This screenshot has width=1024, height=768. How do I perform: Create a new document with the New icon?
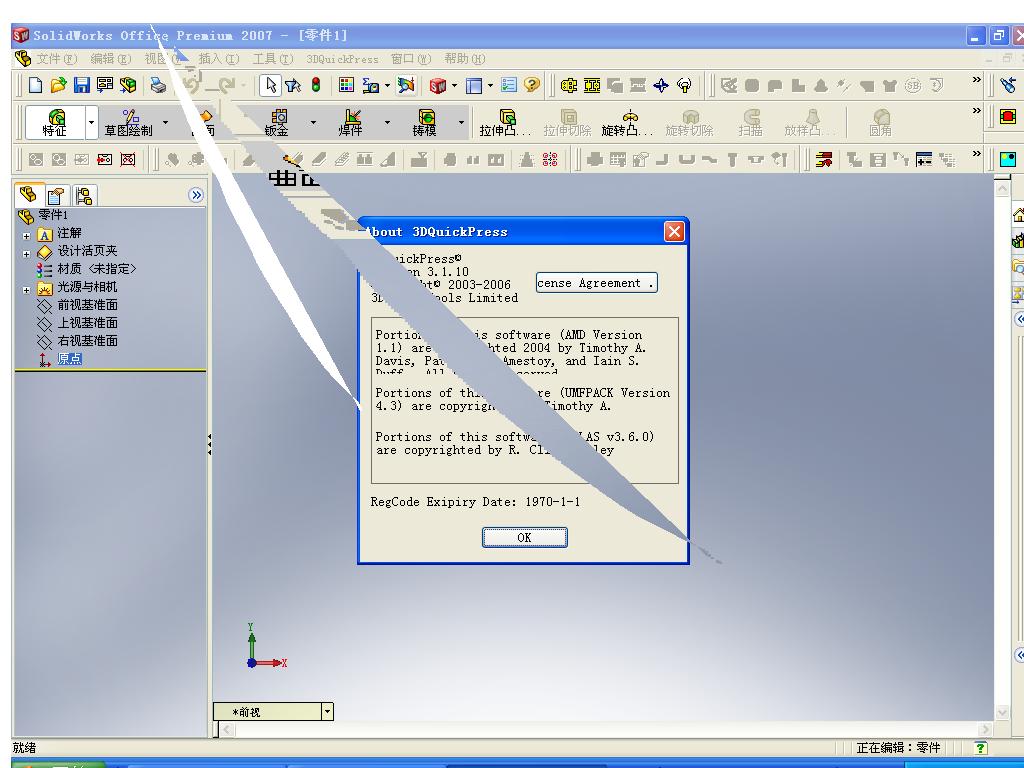[36, 85]
